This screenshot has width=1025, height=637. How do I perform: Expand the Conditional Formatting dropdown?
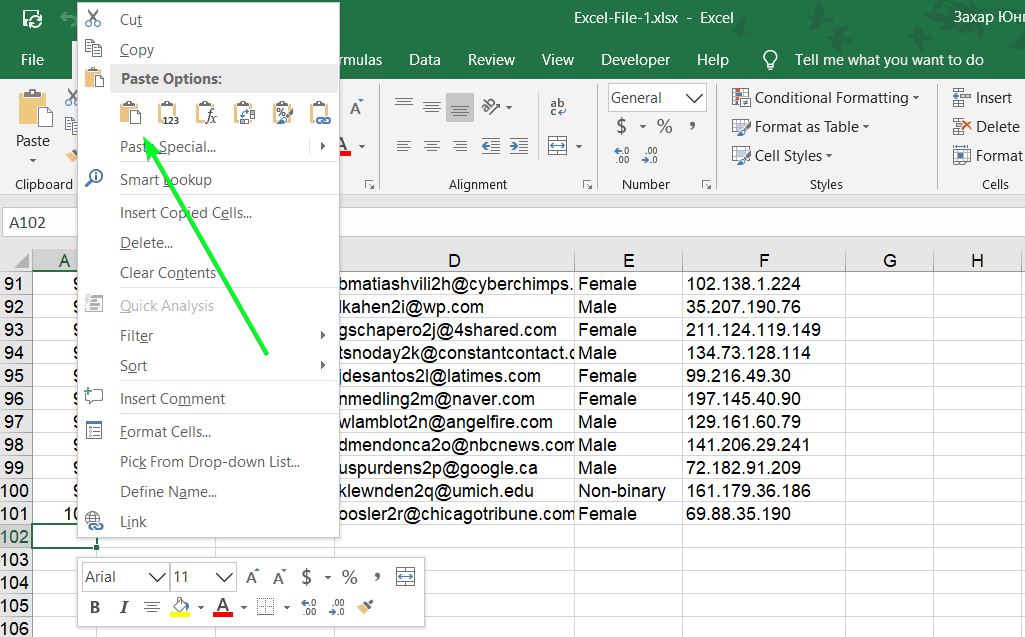[916, 98]
